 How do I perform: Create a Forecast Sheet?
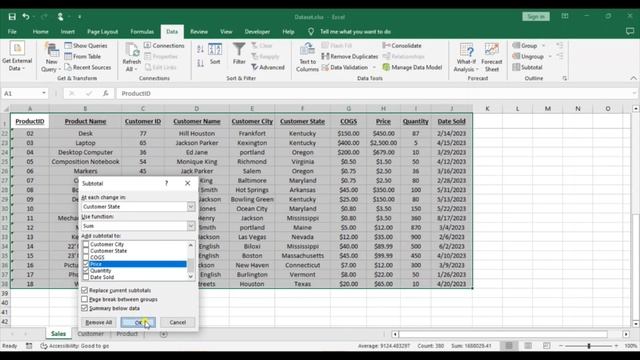492,58
